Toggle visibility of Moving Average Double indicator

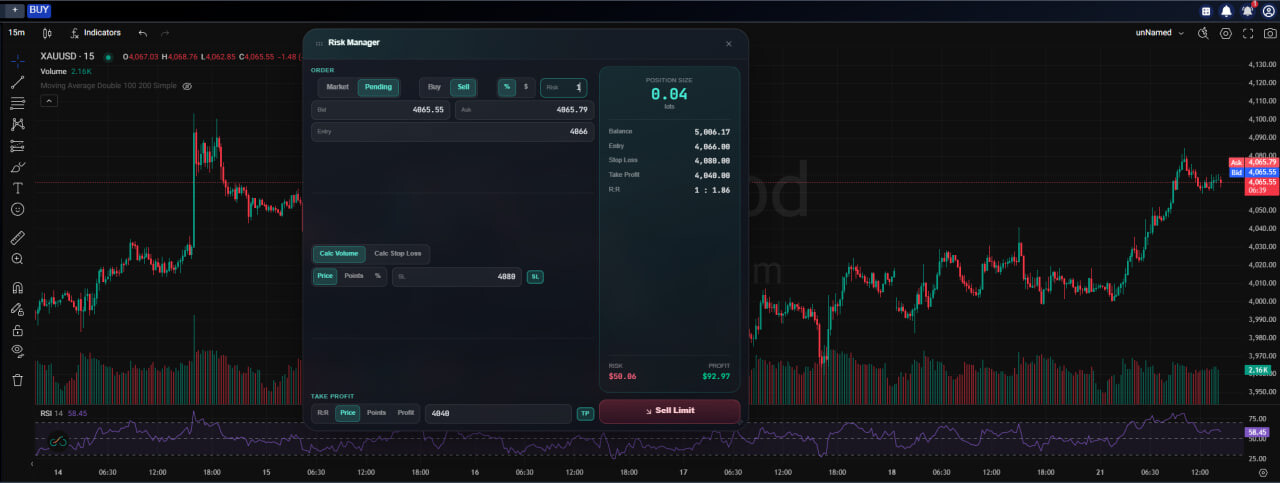pyautogui.click(x=187, y=86)
